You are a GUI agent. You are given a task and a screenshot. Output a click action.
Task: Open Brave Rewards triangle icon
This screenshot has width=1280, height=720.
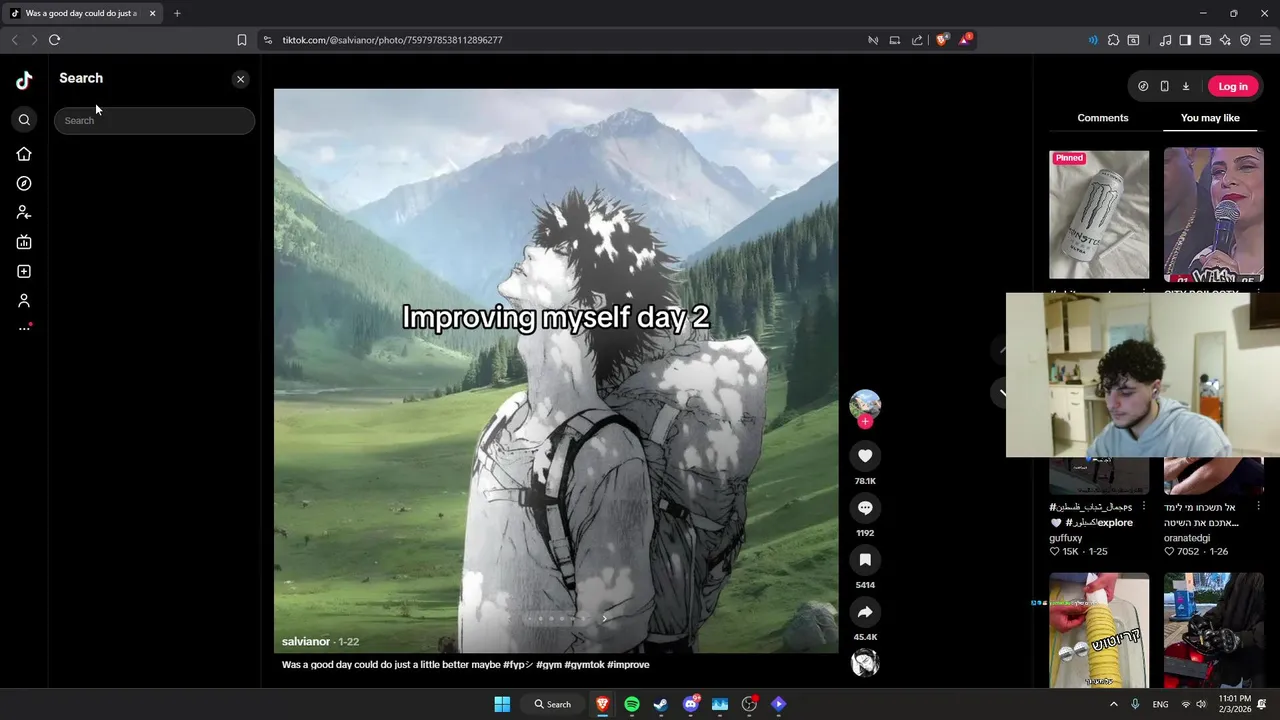click(965, 40)
